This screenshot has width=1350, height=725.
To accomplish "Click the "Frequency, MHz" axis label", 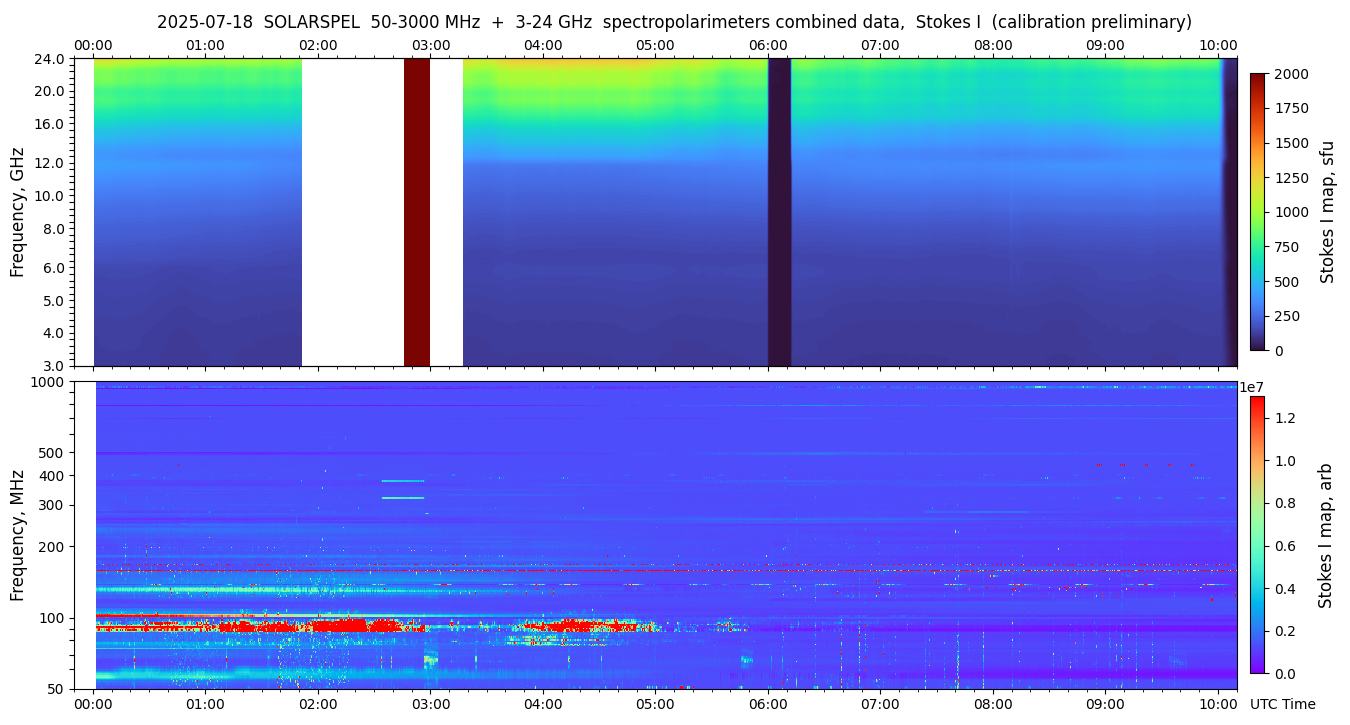I will (17, 535).
